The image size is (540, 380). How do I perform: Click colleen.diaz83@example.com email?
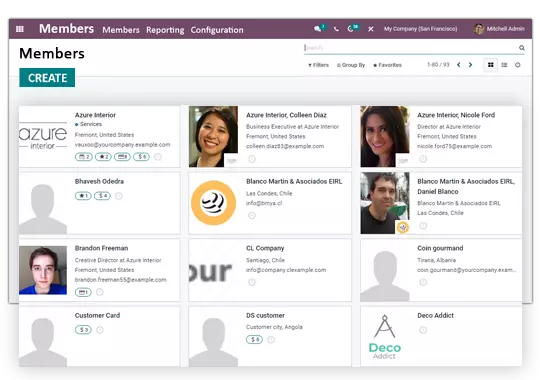coord(285,146)
